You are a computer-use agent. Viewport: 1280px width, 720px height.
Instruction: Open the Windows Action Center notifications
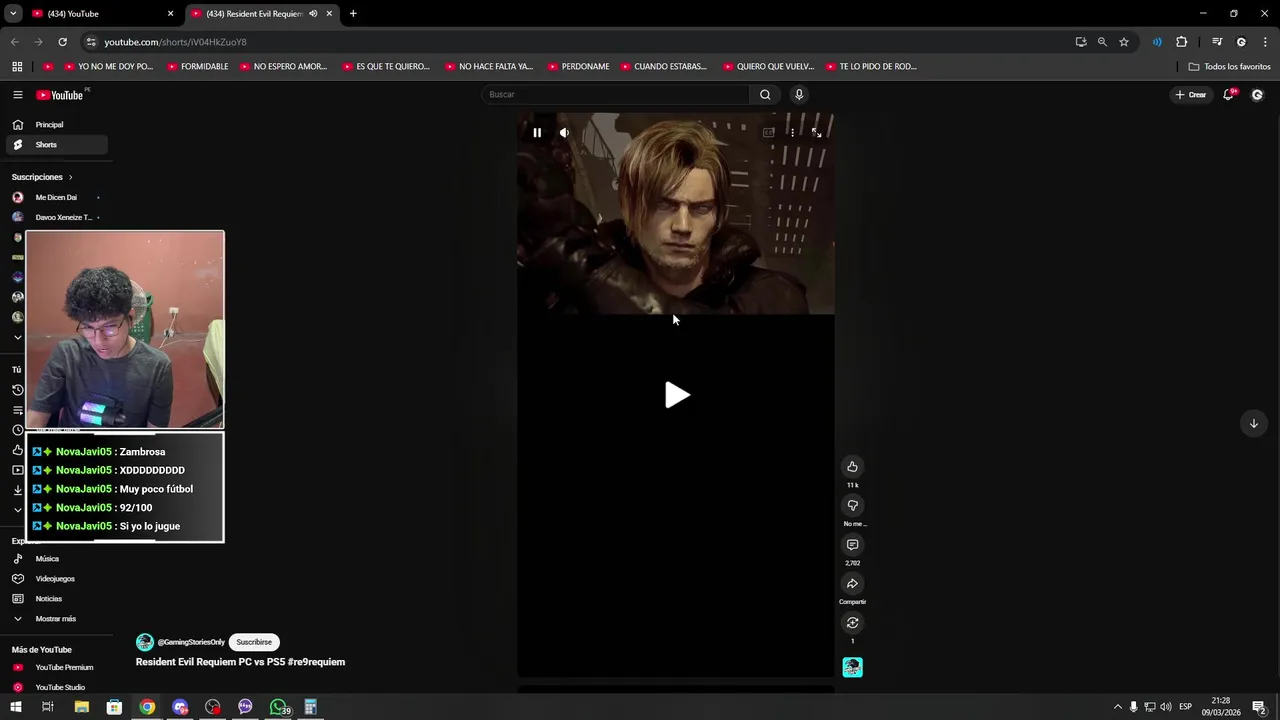pyautogui.click(x=1260, y=707)
